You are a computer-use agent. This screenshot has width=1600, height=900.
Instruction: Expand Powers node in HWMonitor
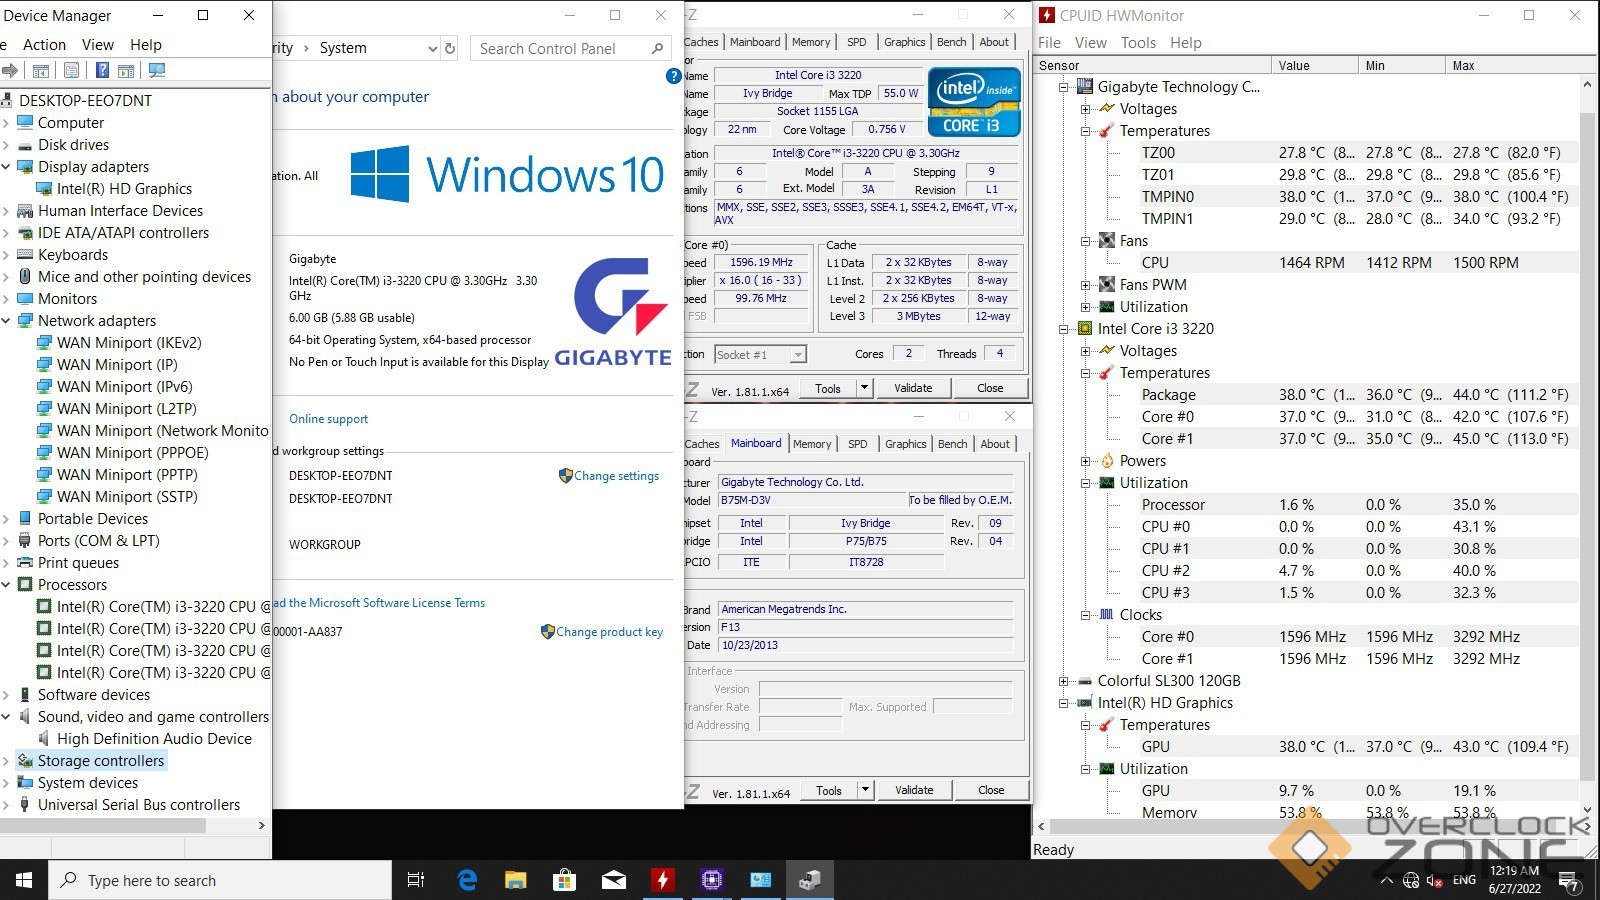pos(1086,461)
